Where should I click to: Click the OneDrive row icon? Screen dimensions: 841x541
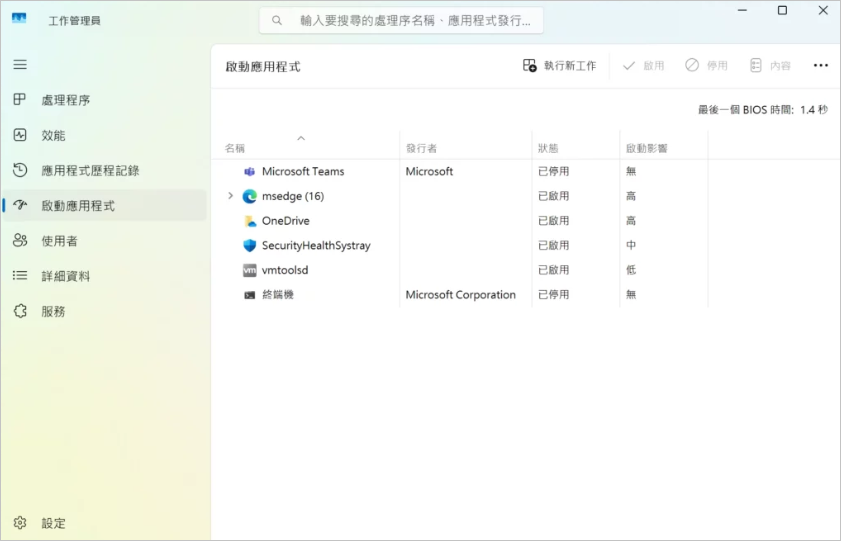(250, 221)
